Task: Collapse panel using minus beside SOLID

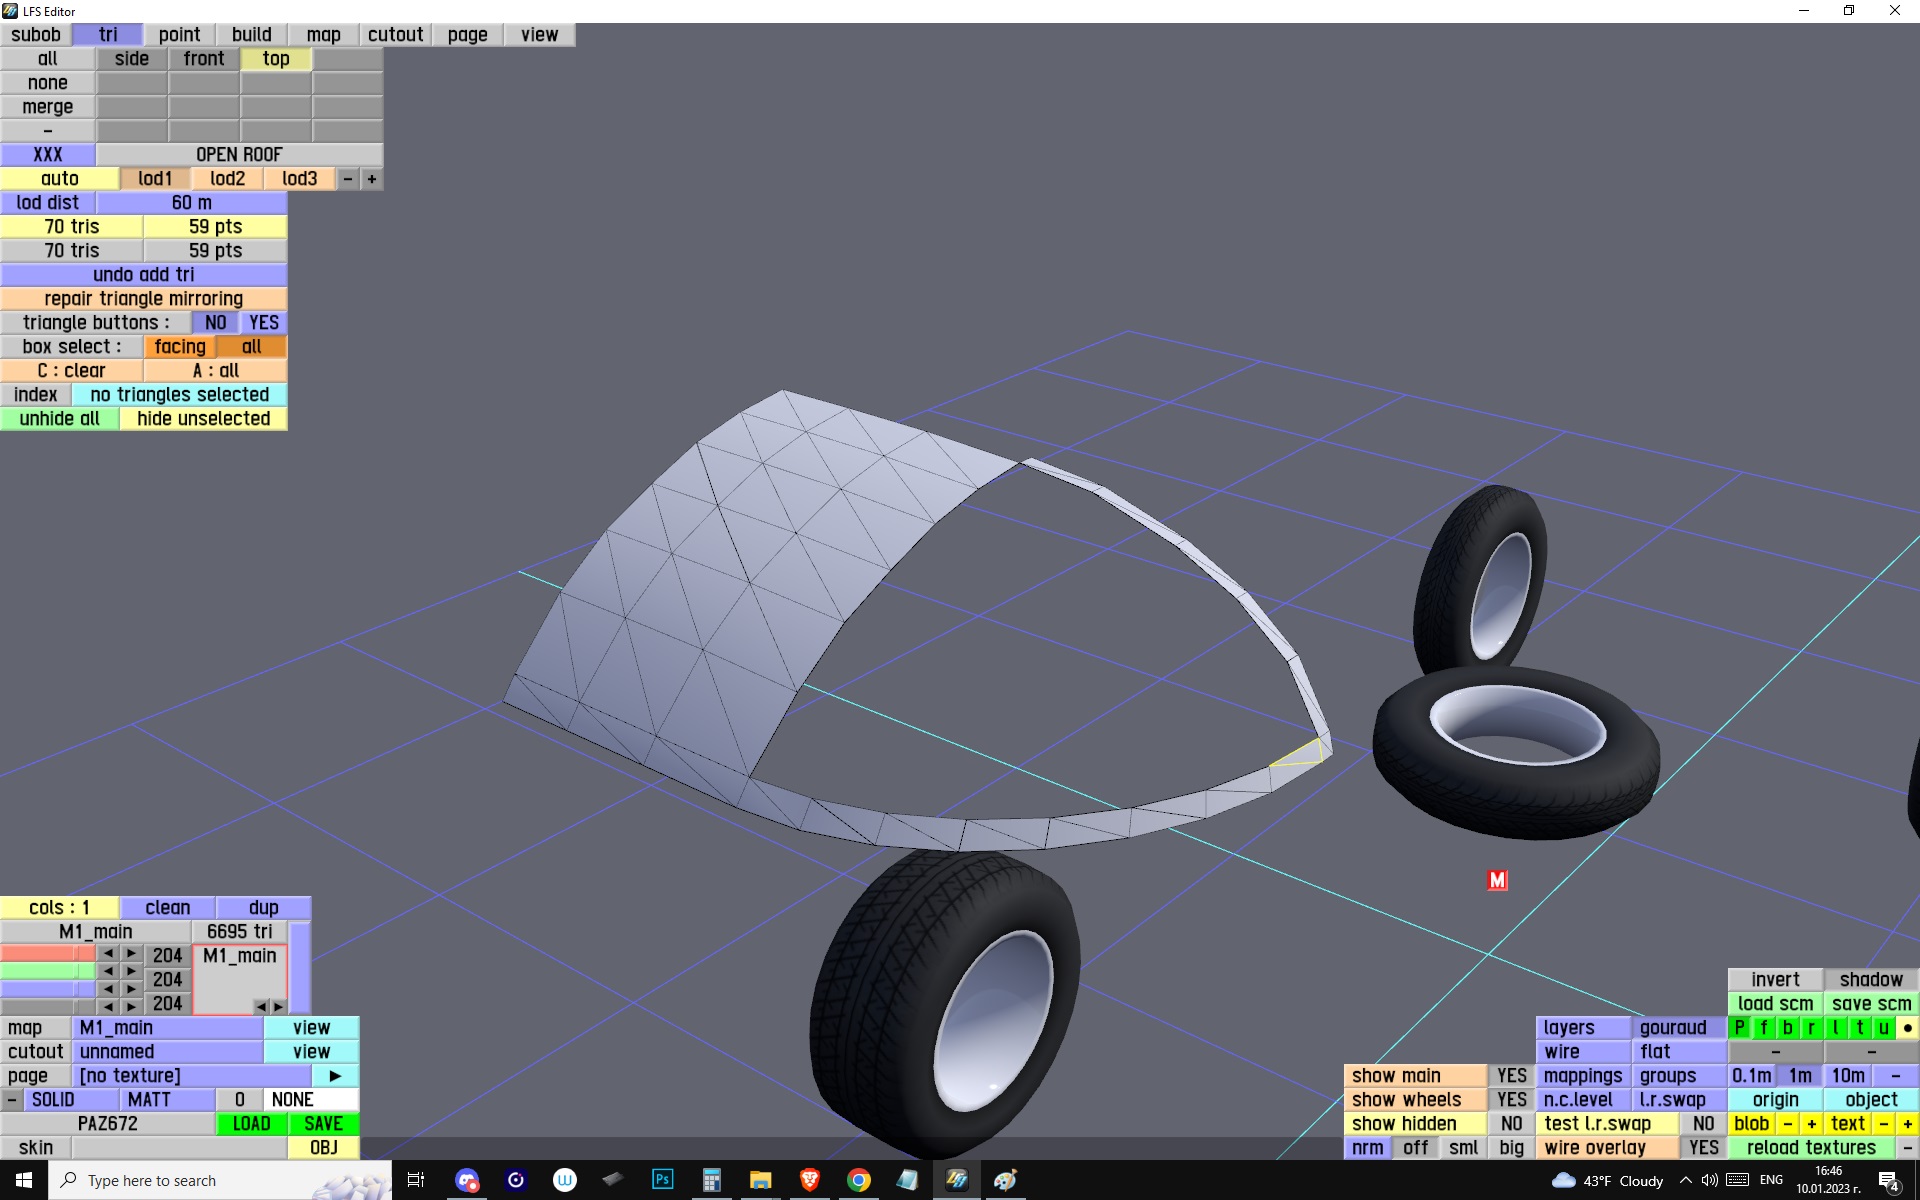Action: point(11,1100)
